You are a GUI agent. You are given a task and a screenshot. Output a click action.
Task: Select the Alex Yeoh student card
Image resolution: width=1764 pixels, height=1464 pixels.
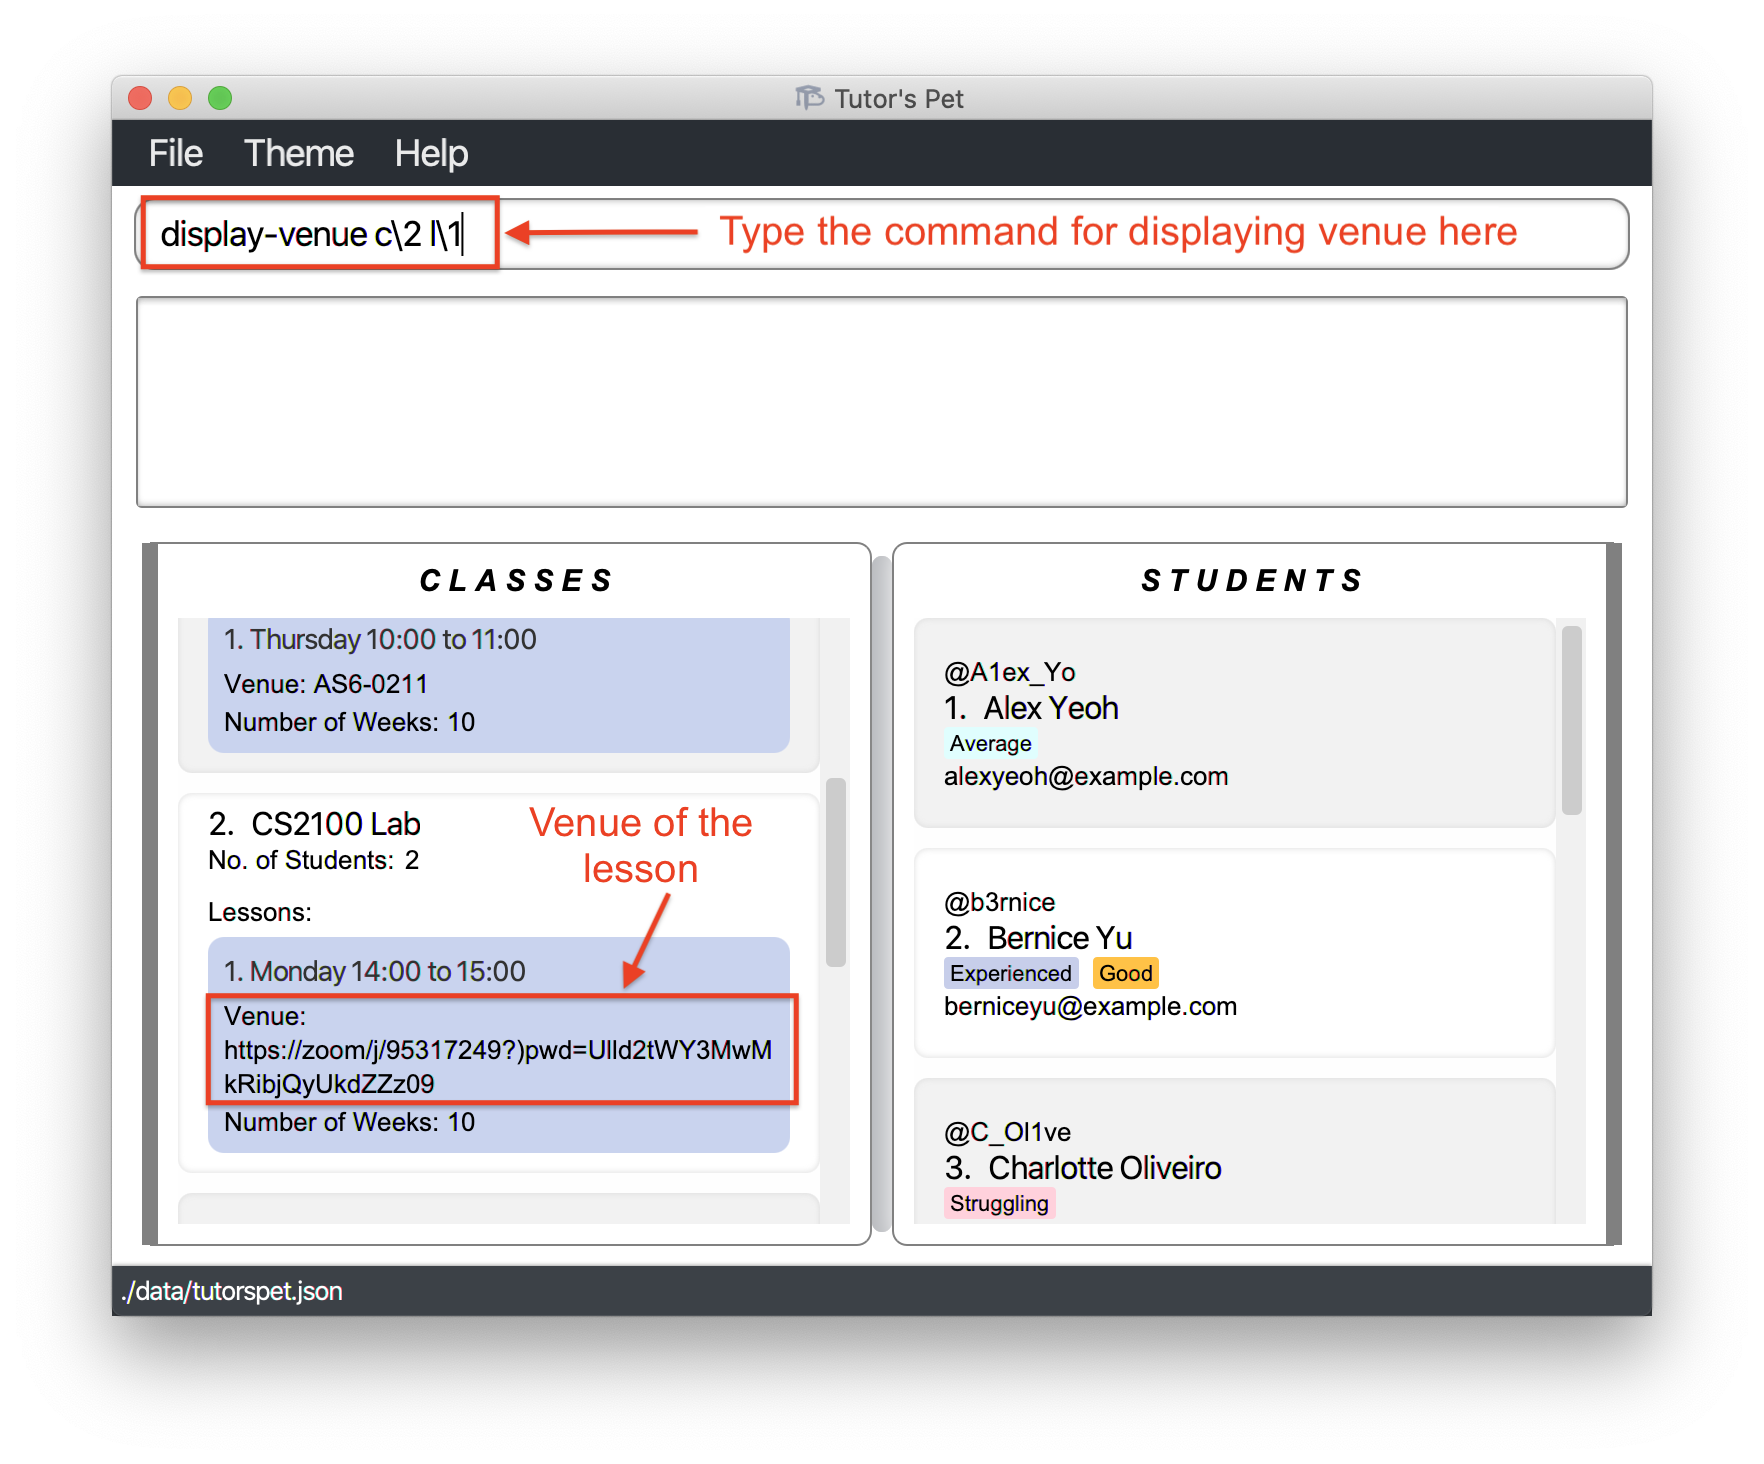click(x=1234, y=723)
